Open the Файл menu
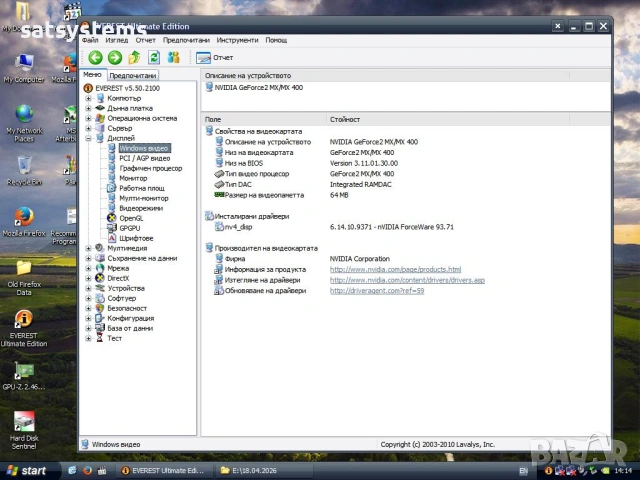The width and height of the screenshot is (640, 480). tap(90, 40)
